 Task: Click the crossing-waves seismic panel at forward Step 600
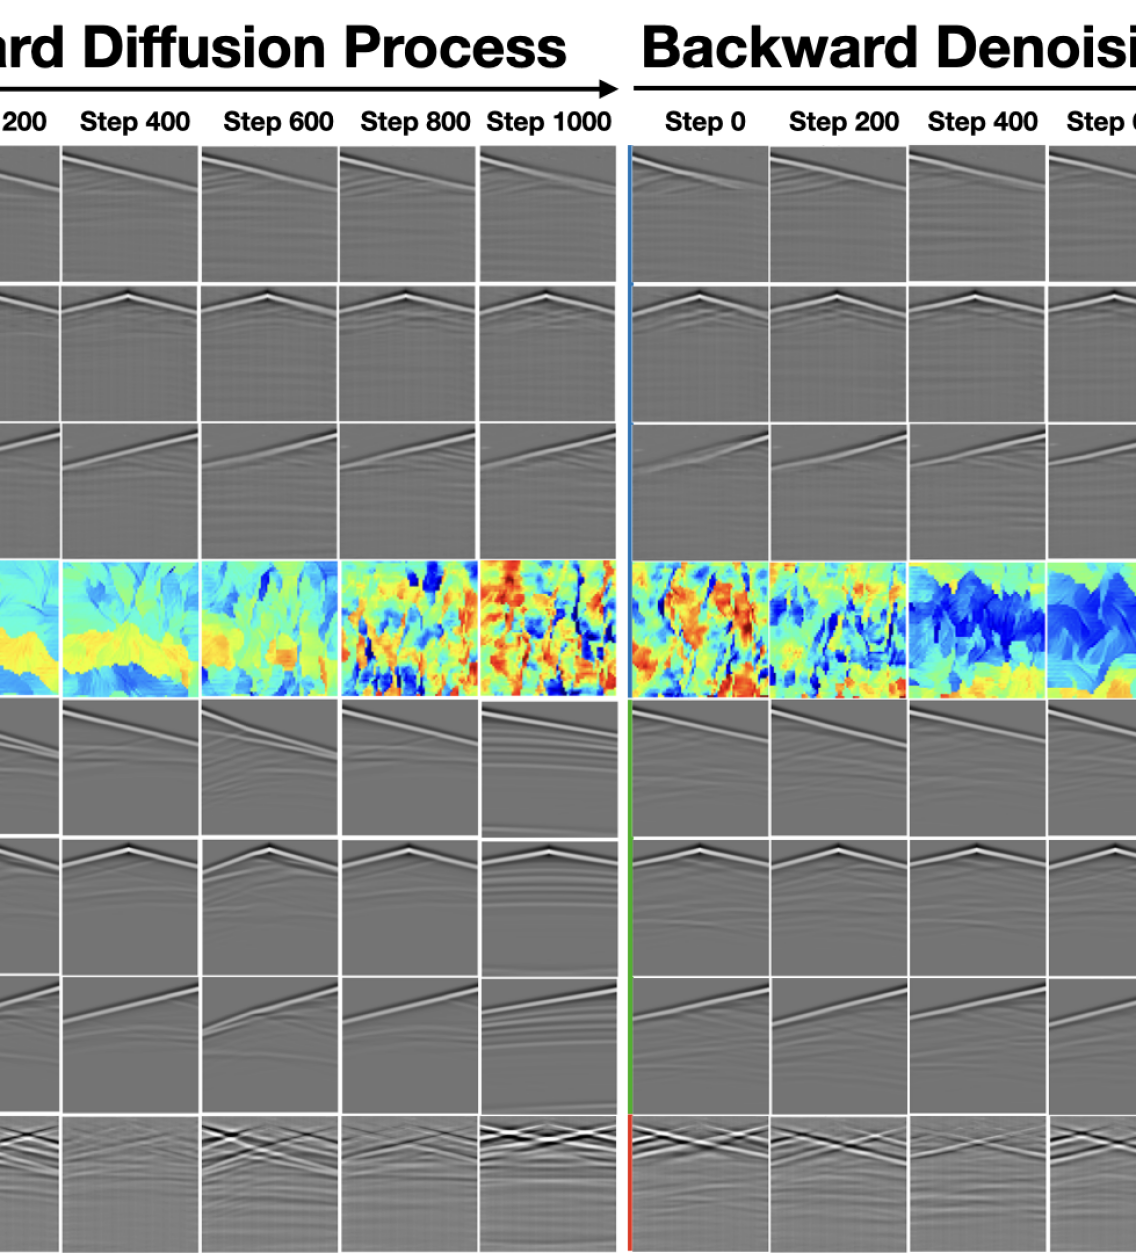270,1184
